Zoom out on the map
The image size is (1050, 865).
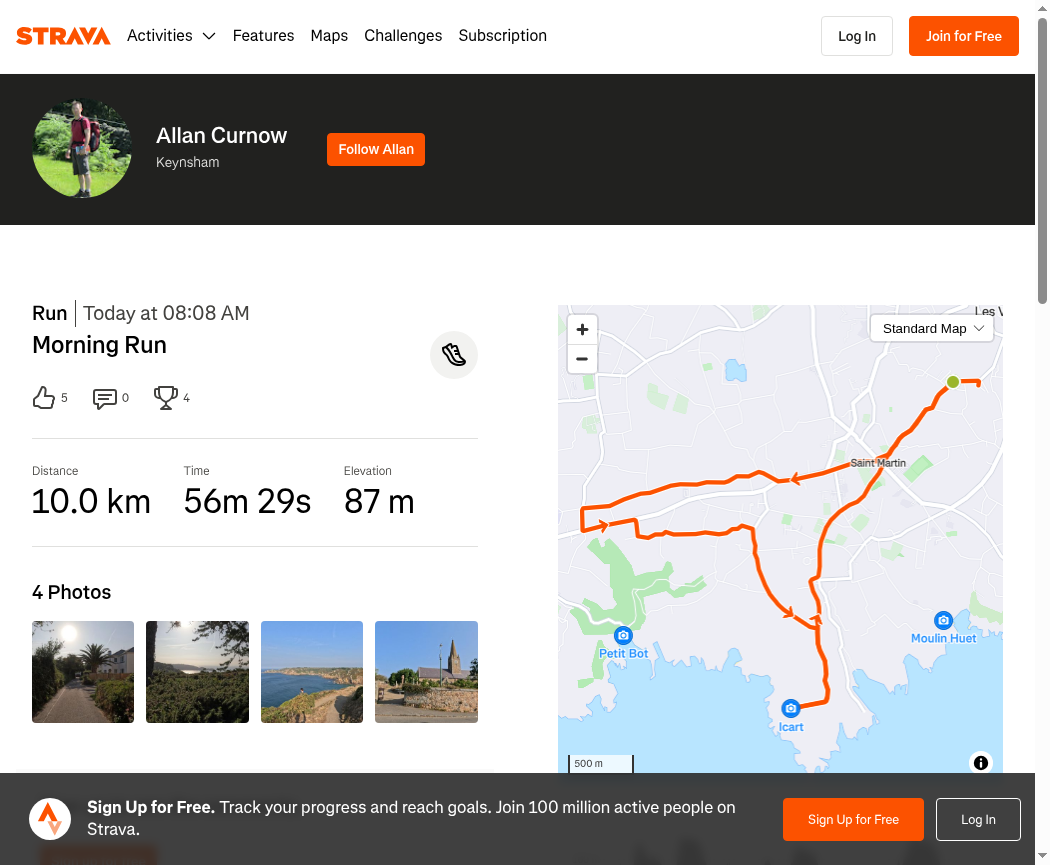point(582,359)
